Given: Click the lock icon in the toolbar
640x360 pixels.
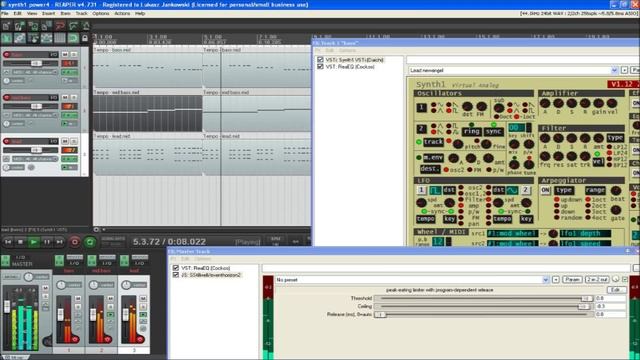Looking at the screenshot, I should [85, 38].
